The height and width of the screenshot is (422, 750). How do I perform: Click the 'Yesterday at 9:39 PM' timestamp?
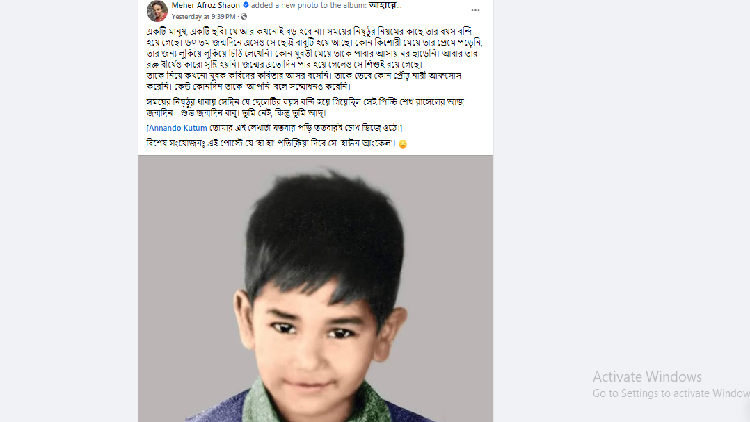pos(204,17)
